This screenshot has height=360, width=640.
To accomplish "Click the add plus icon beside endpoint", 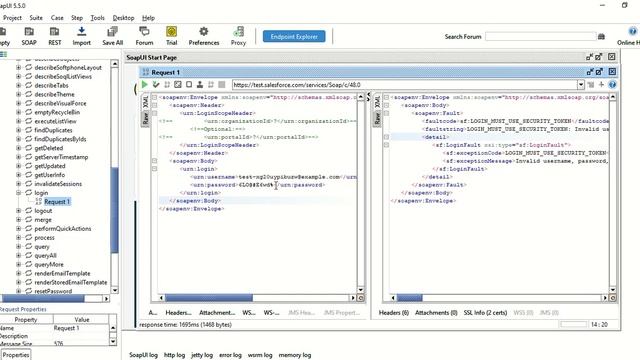I will pos(601,84).
